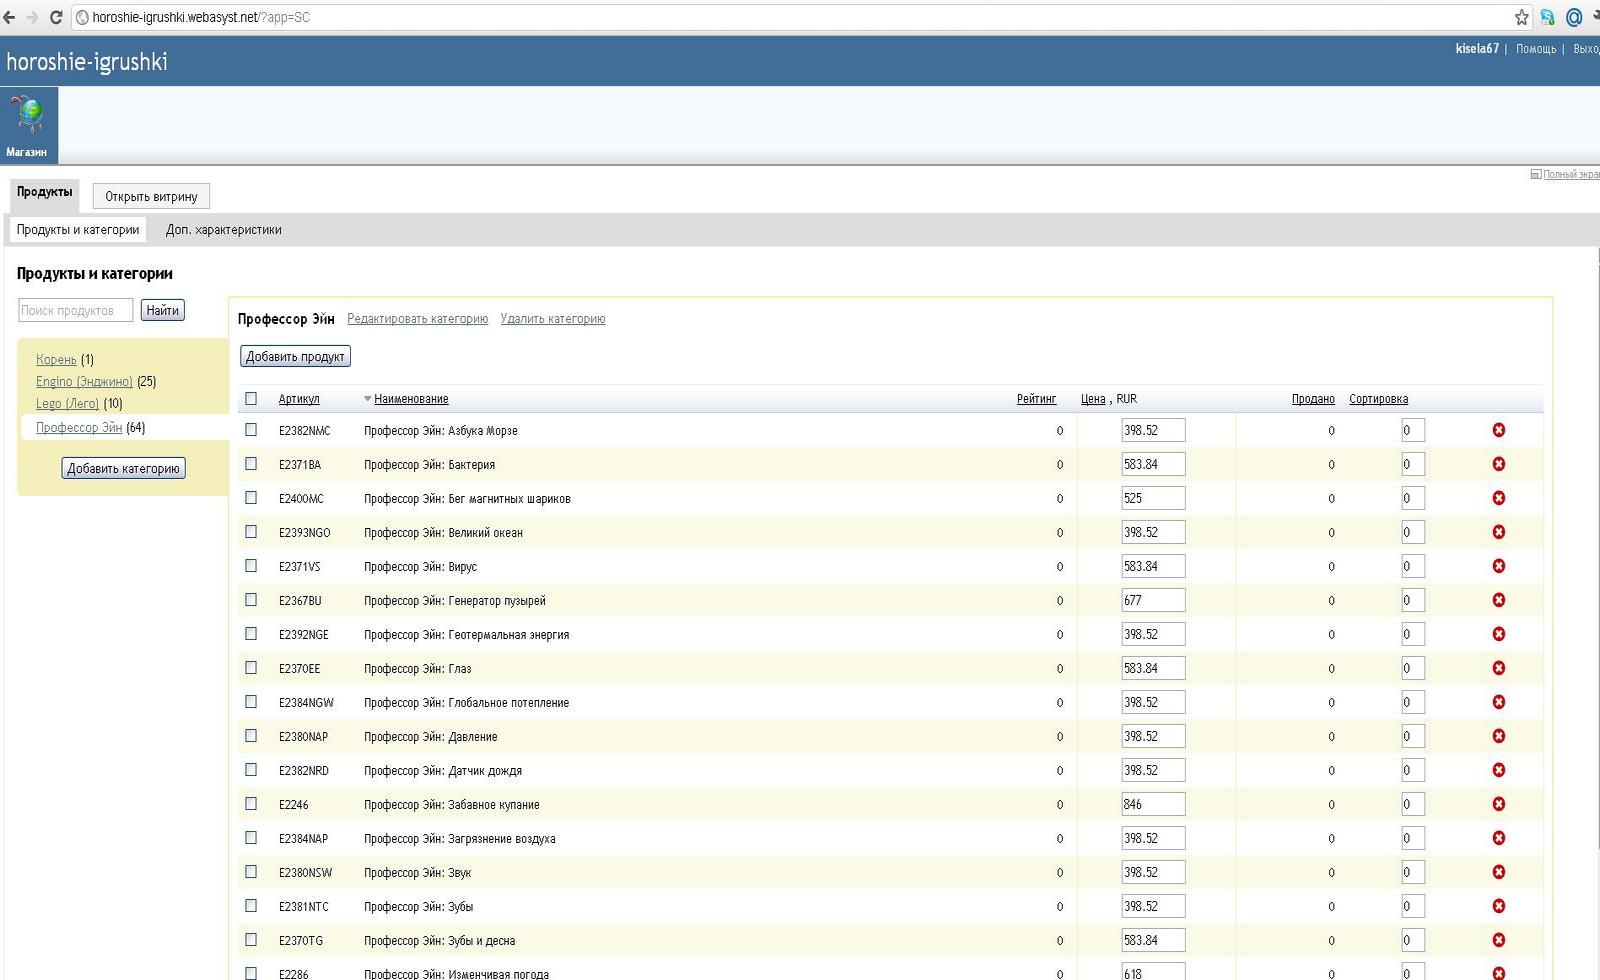Remove the Вирус product row

pyautogui.click(x=1498, y=566)
